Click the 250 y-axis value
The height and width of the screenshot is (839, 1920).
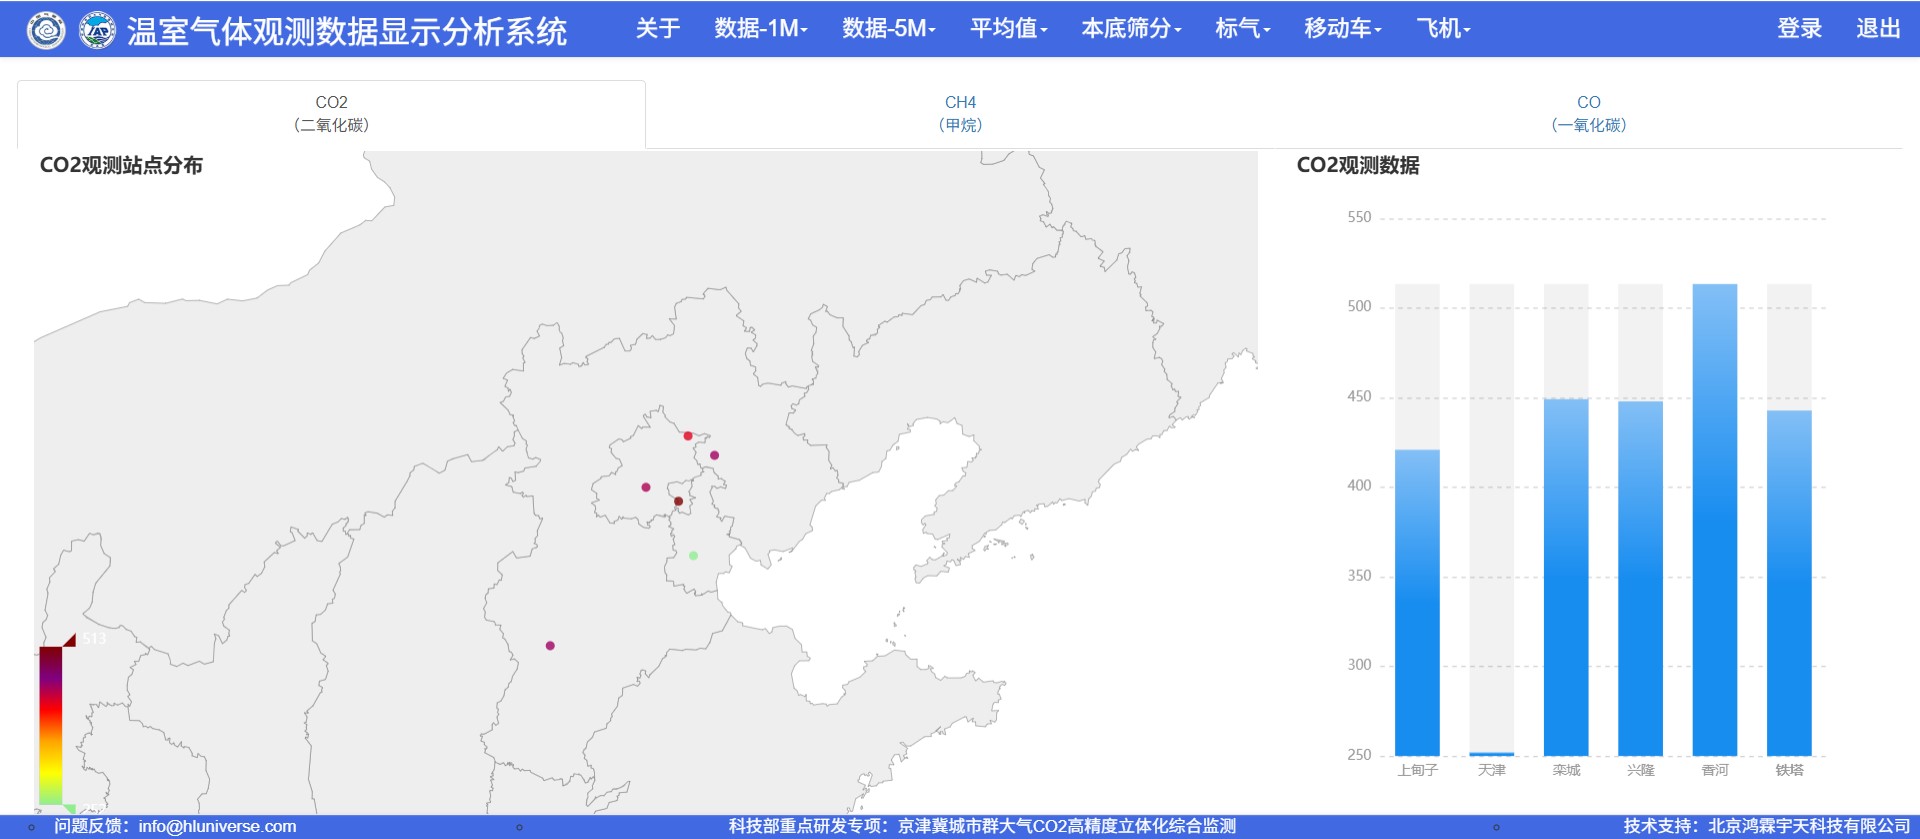click(x=1359, y=754)
